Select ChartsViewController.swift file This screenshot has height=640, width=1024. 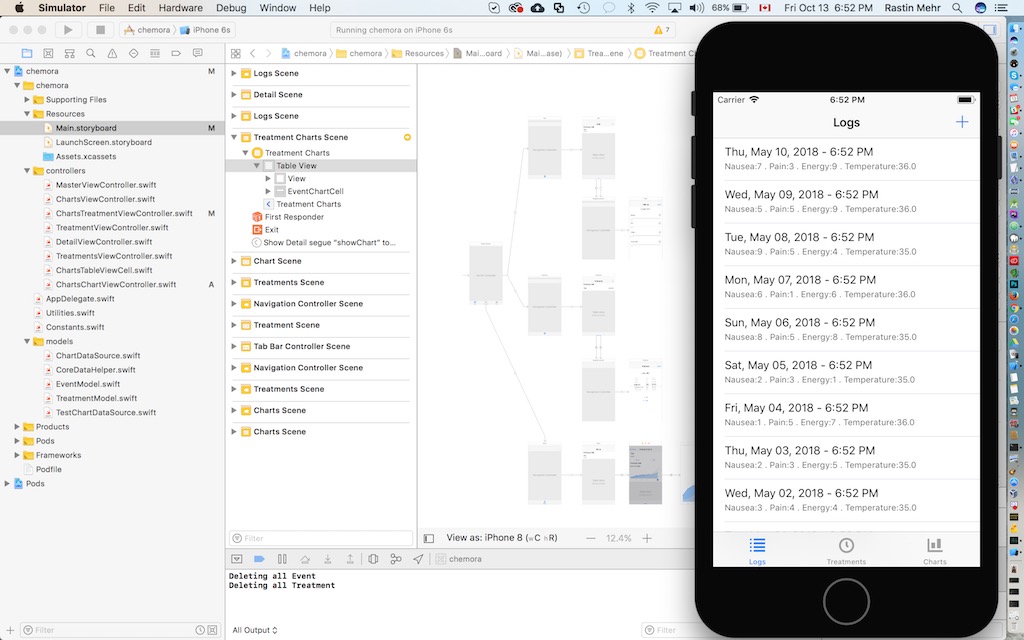click(105, 199)
